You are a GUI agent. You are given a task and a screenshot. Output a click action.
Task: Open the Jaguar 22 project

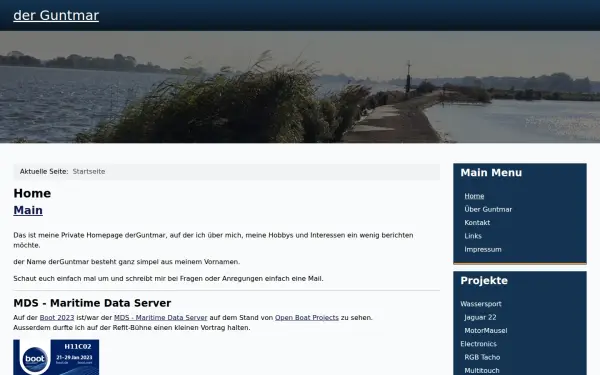point(480,317)
